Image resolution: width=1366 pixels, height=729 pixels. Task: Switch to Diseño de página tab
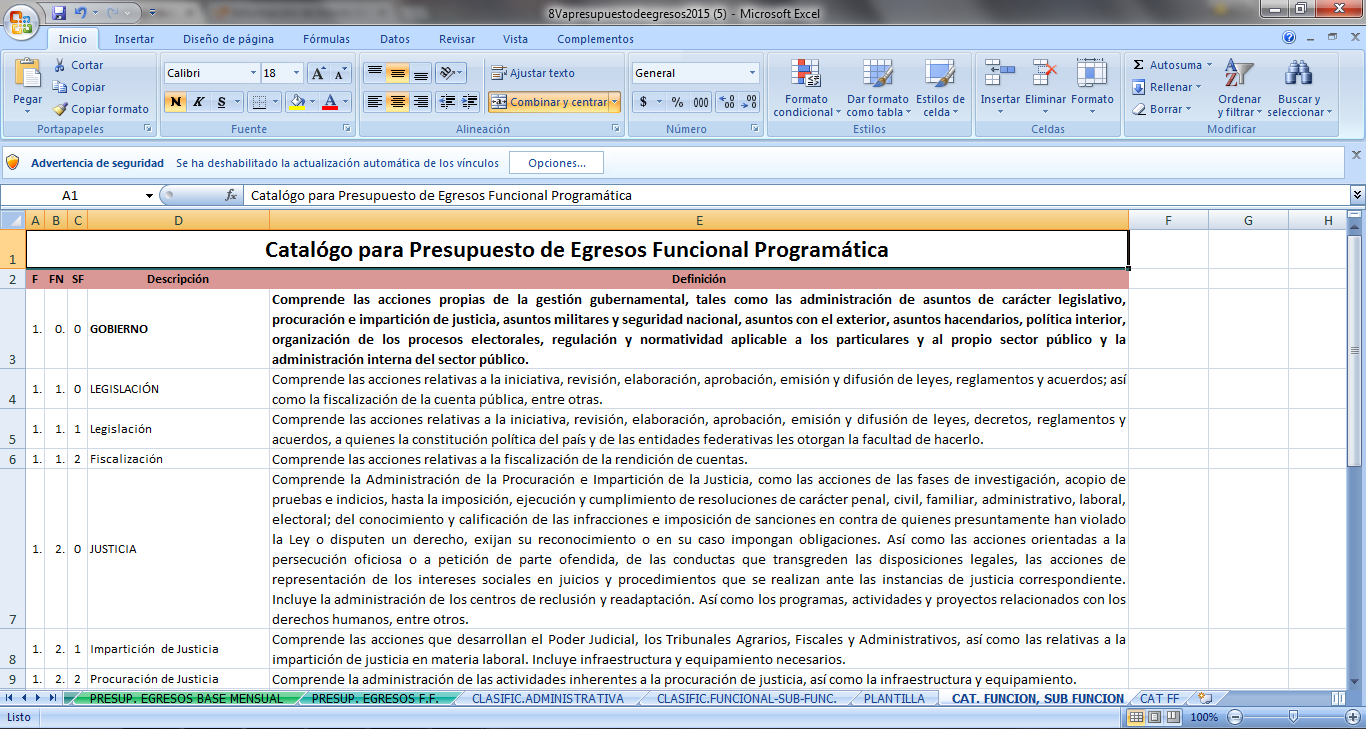(228, 39)
